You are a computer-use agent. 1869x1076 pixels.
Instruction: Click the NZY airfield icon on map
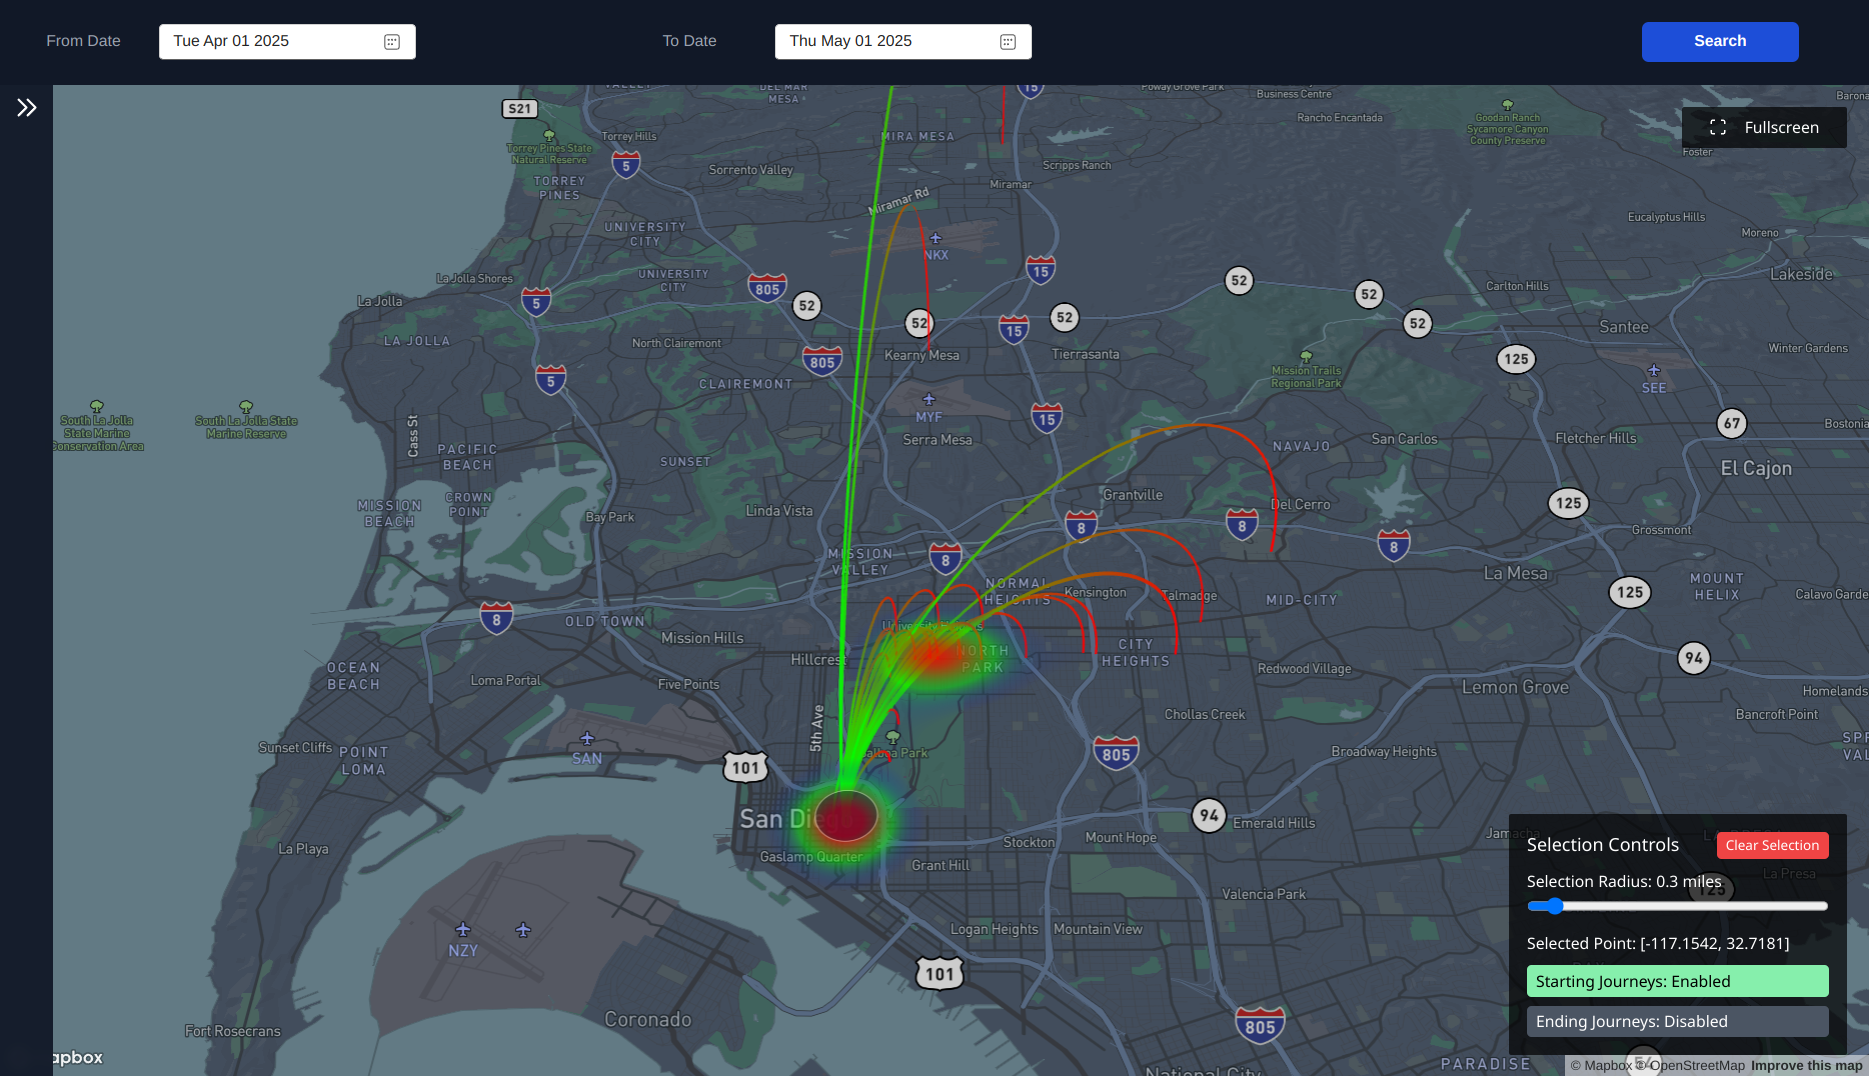point(462,930)
